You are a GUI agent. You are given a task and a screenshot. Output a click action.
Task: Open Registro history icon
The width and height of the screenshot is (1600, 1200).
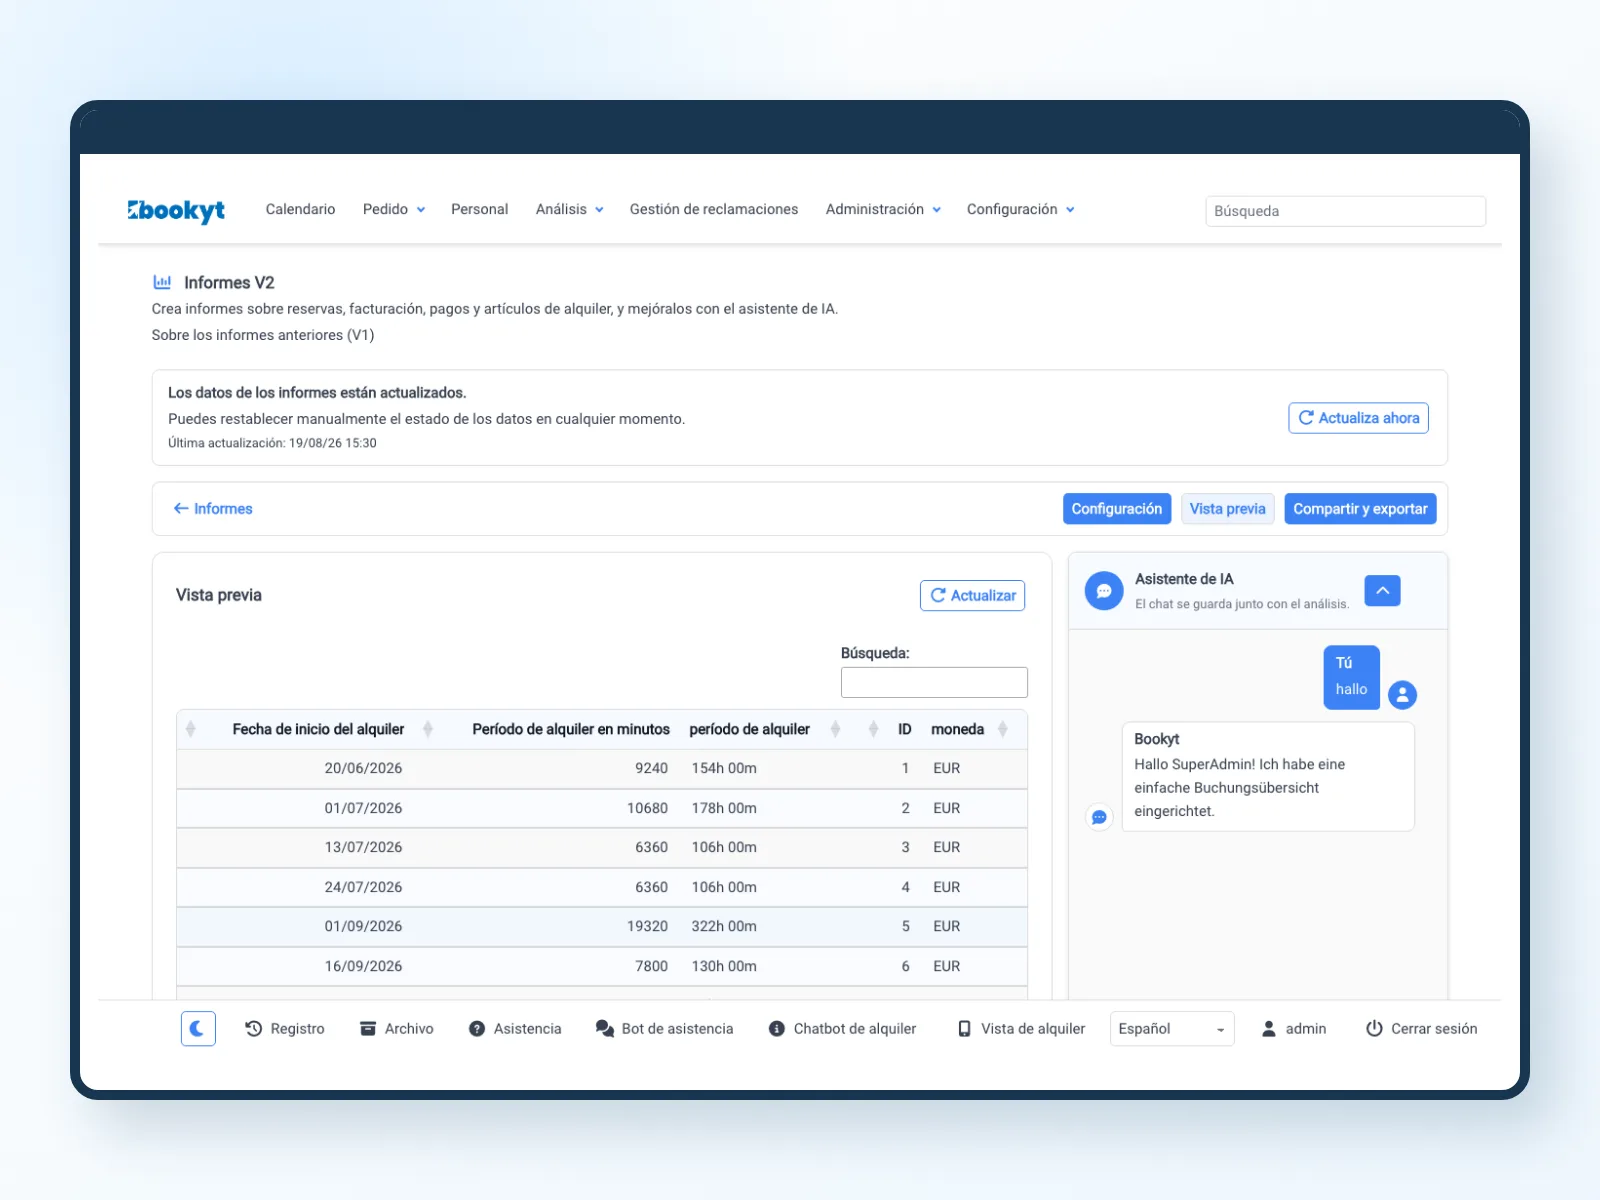[254, 1028]
